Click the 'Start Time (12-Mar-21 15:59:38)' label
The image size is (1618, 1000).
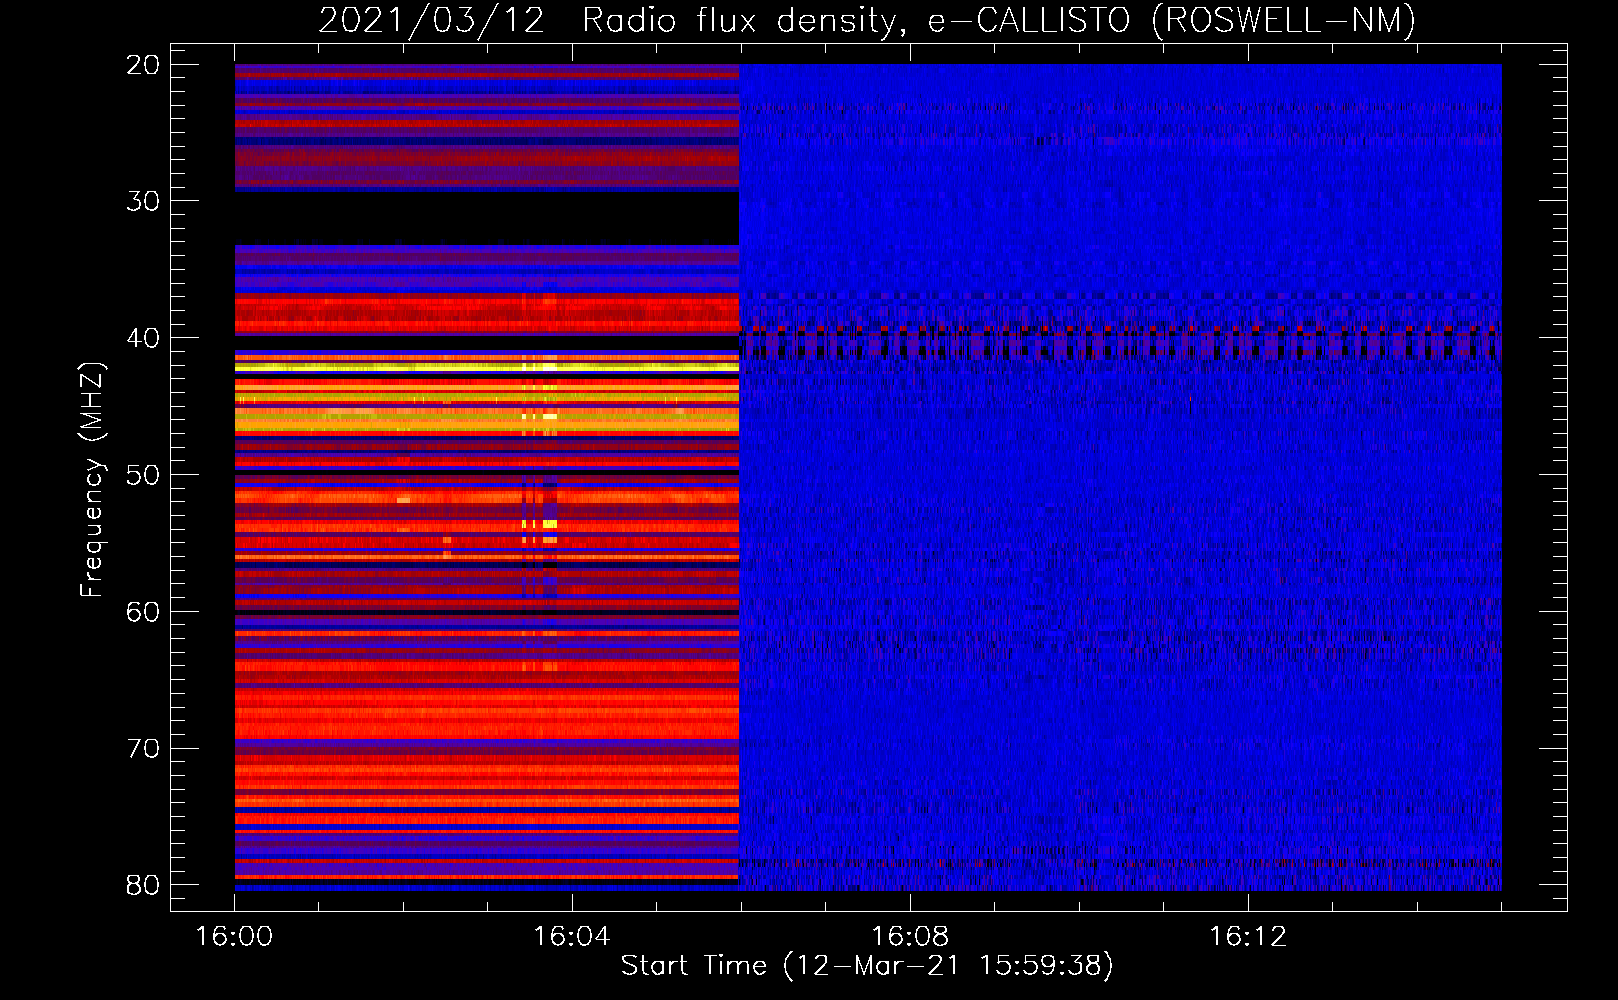pyautogui.click(x=867, y=966)
